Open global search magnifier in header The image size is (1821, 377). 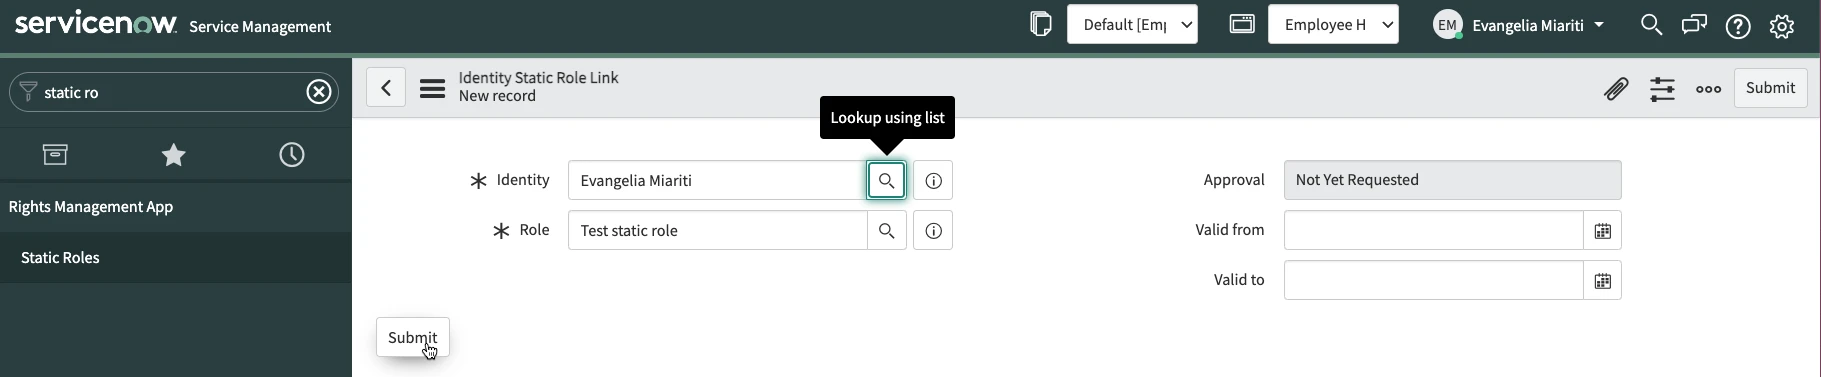[x=1651, y=25]
